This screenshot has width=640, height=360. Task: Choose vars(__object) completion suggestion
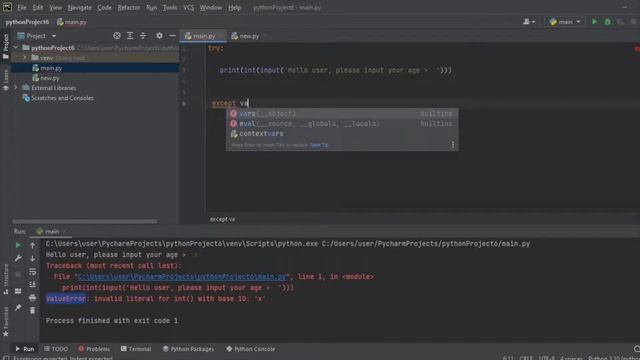click(x=342, y=113)
